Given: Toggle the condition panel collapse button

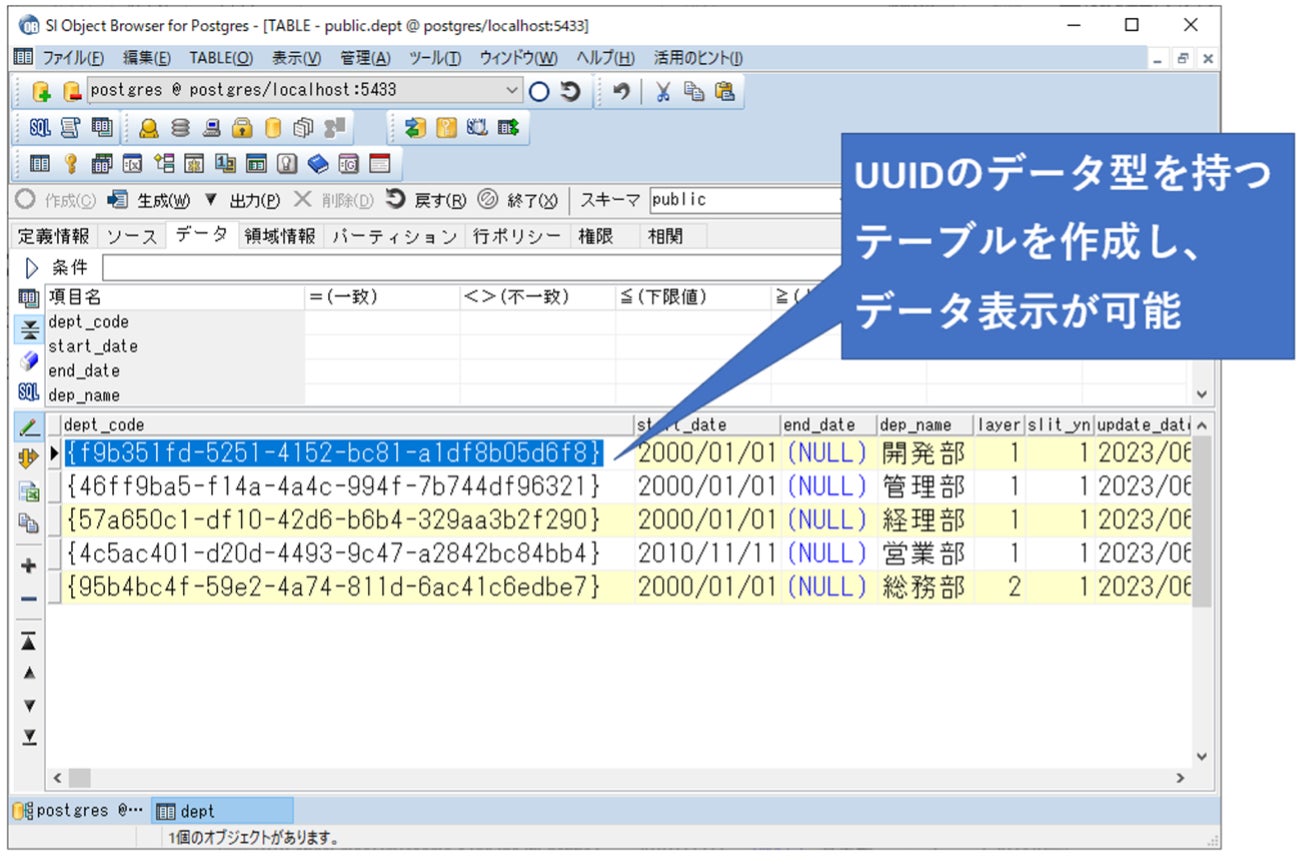Looking at the screenshot, I should click(30, 329).
